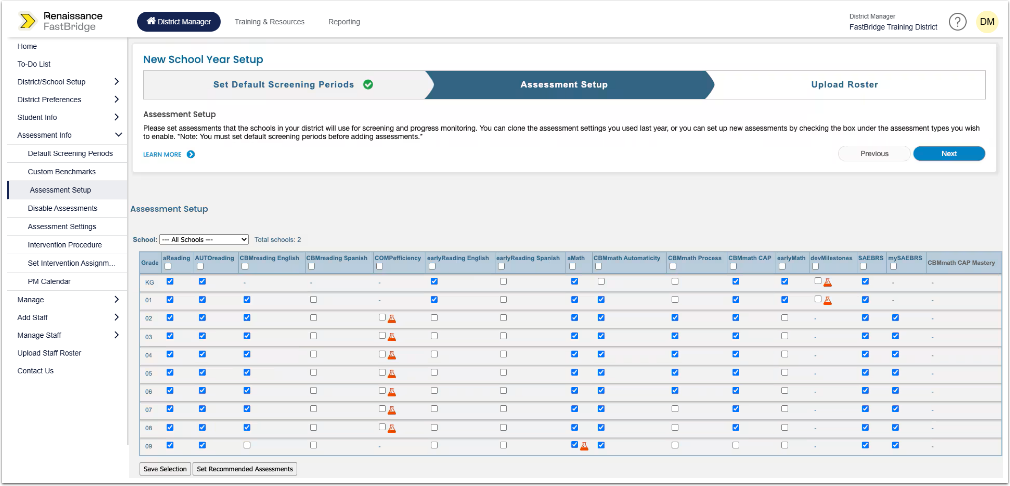Open Disable Assessments in sidebar
Image resolution: width=1010 pixels, height=486 pixels.
pyautogui.click(x=62, y=209)
